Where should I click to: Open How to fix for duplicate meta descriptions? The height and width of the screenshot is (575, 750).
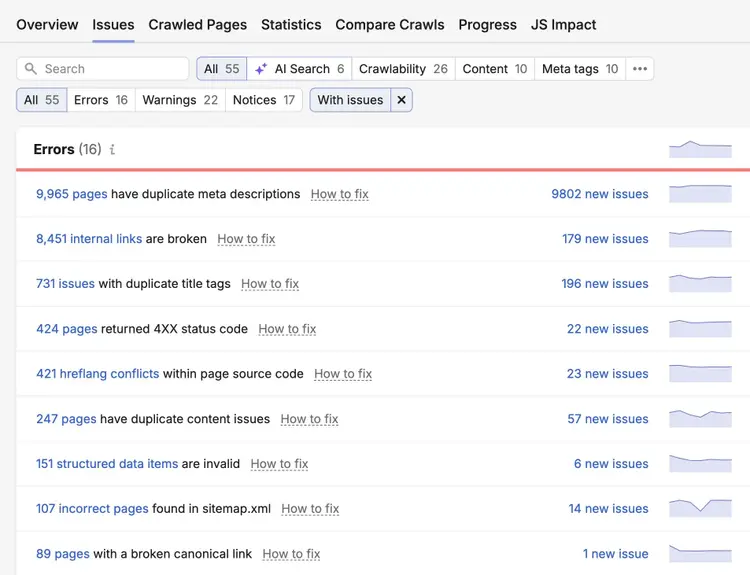coord(340,194)
